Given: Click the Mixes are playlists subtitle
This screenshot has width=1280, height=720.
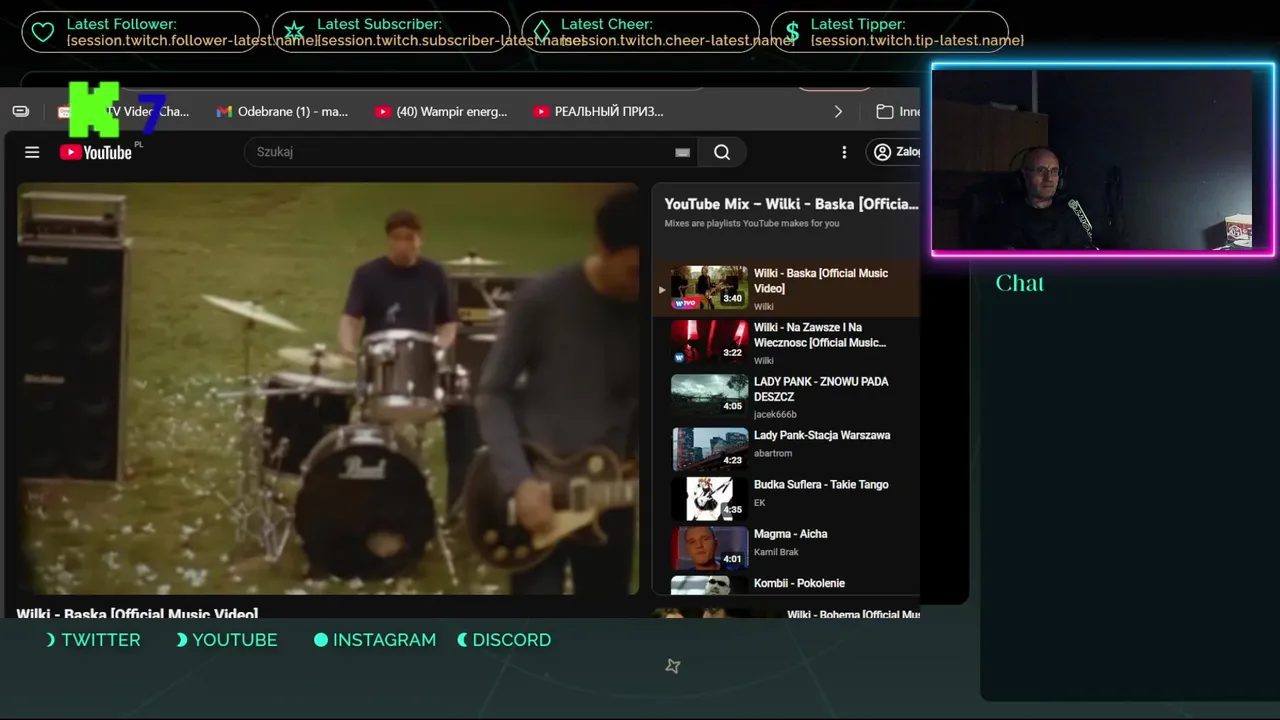Looking at the screenshot, I should [x=752, y=224].
